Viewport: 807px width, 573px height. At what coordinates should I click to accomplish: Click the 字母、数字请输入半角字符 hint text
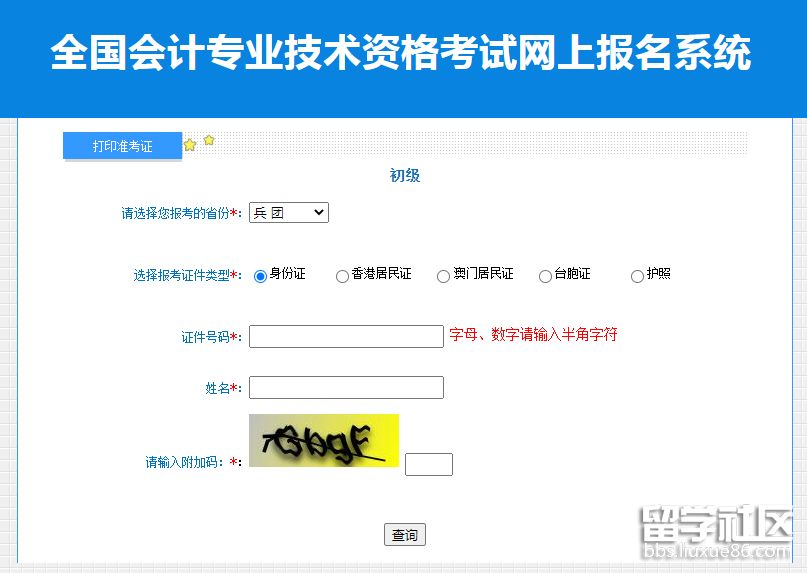(x=533, y=335)
